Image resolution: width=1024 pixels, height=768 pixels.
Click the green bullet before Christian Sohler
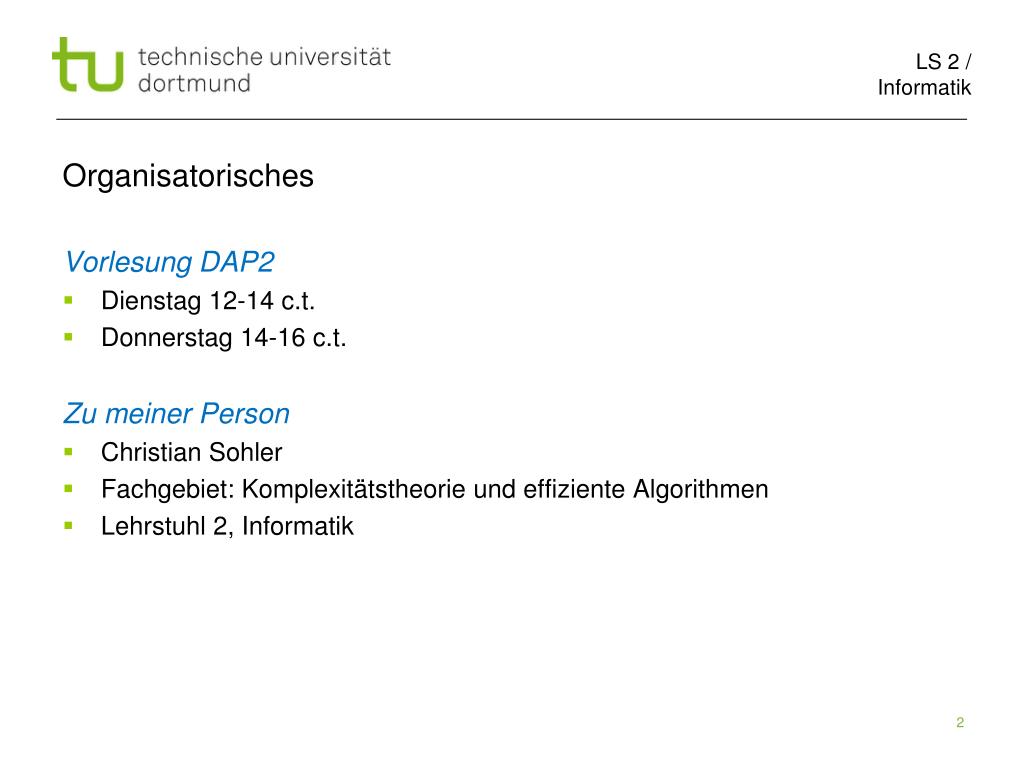[69, 451]
